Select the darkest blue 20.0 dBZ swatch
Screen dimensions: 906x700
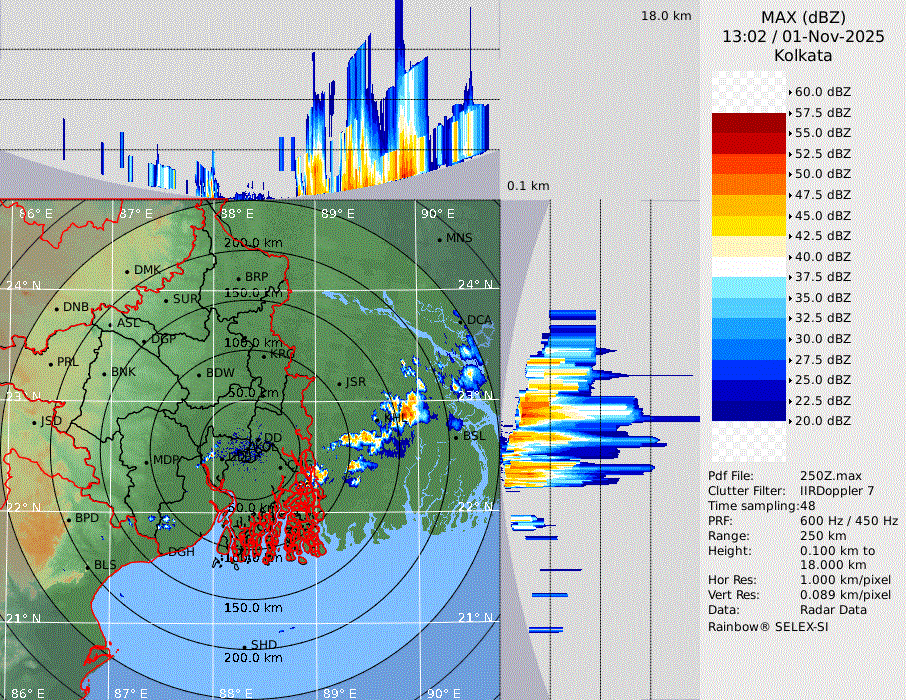pos(749,410)
